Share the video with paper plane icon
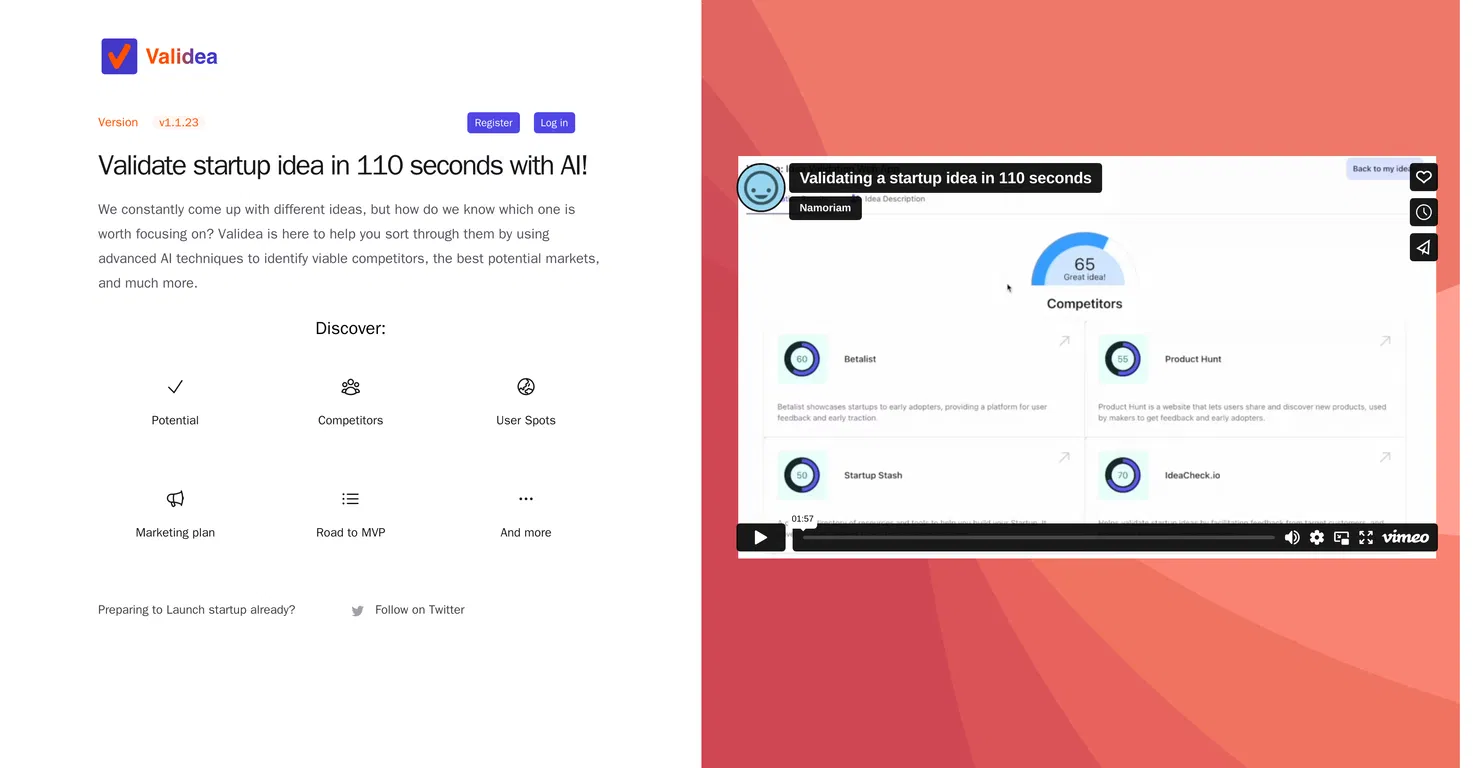Viewport: 1473px width, 768px height. tap(1424, 247)
